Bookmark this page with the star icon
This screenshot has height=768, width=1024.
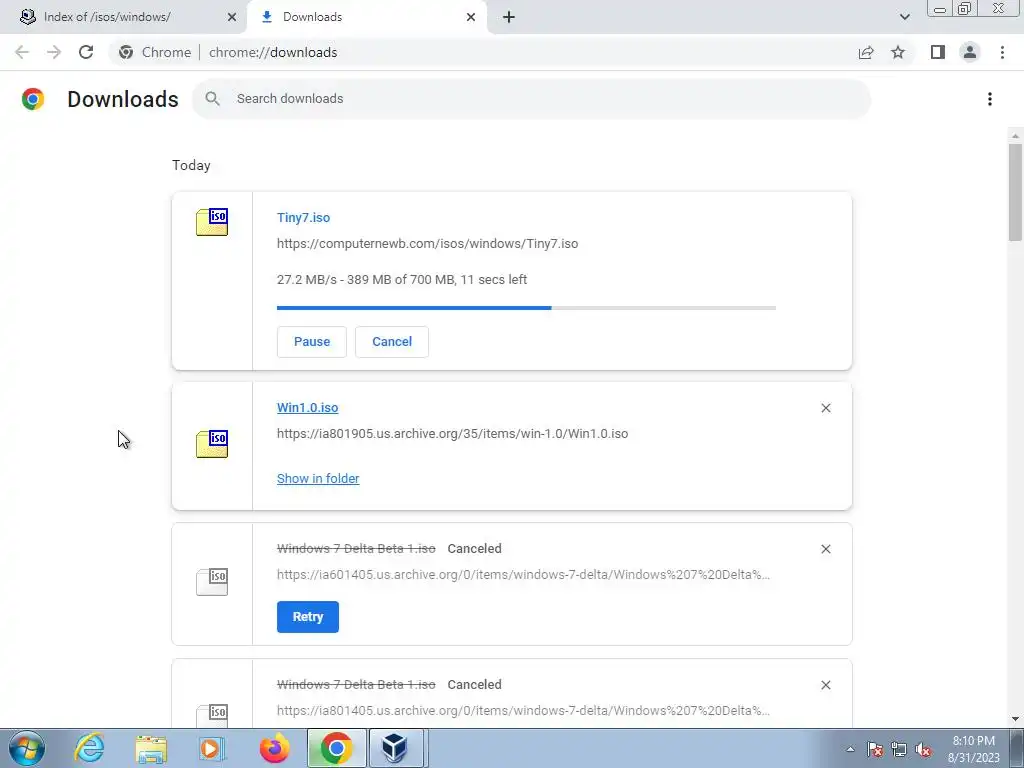(x=898, y=52)
